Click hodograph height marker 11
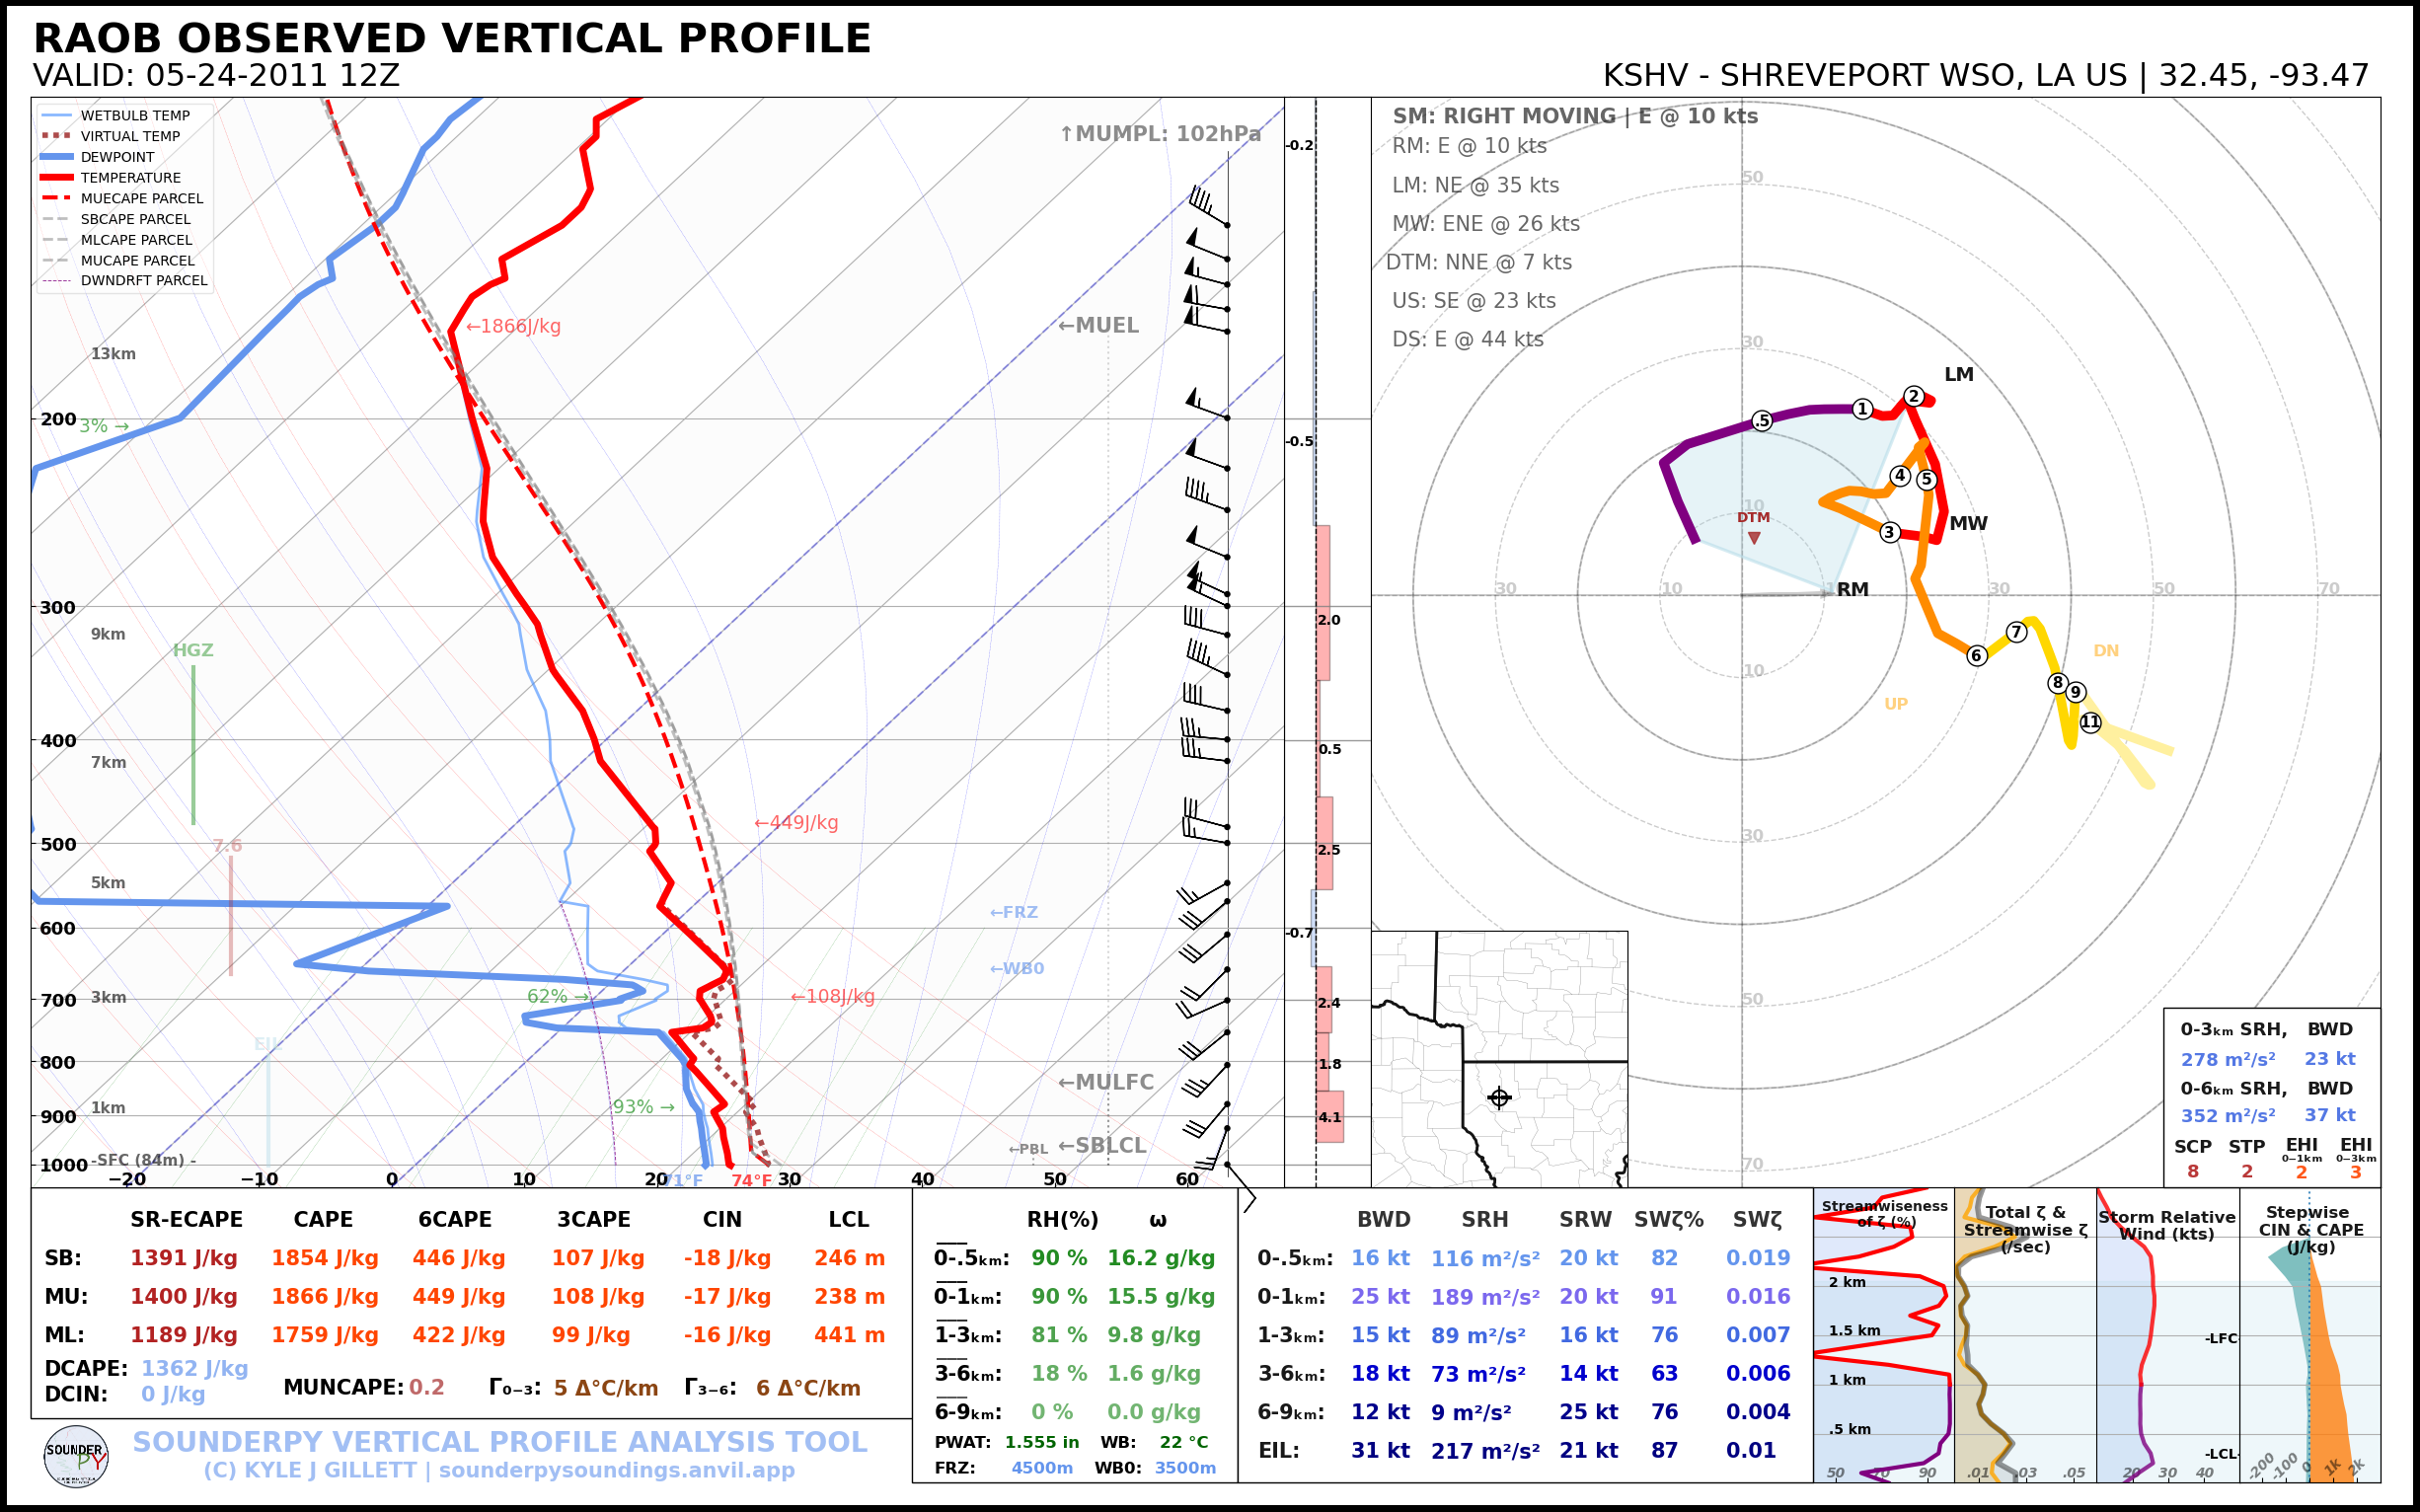The height and width of the screenshot is (1512, 2420). click(2090, 722)
